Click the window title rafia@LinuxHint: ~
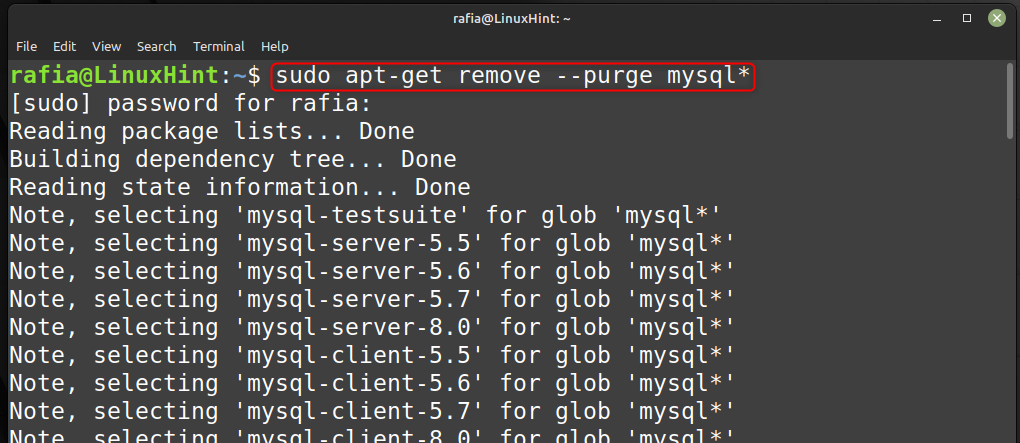This screenshot has width=1020, height=443. (x=512, y=19)
